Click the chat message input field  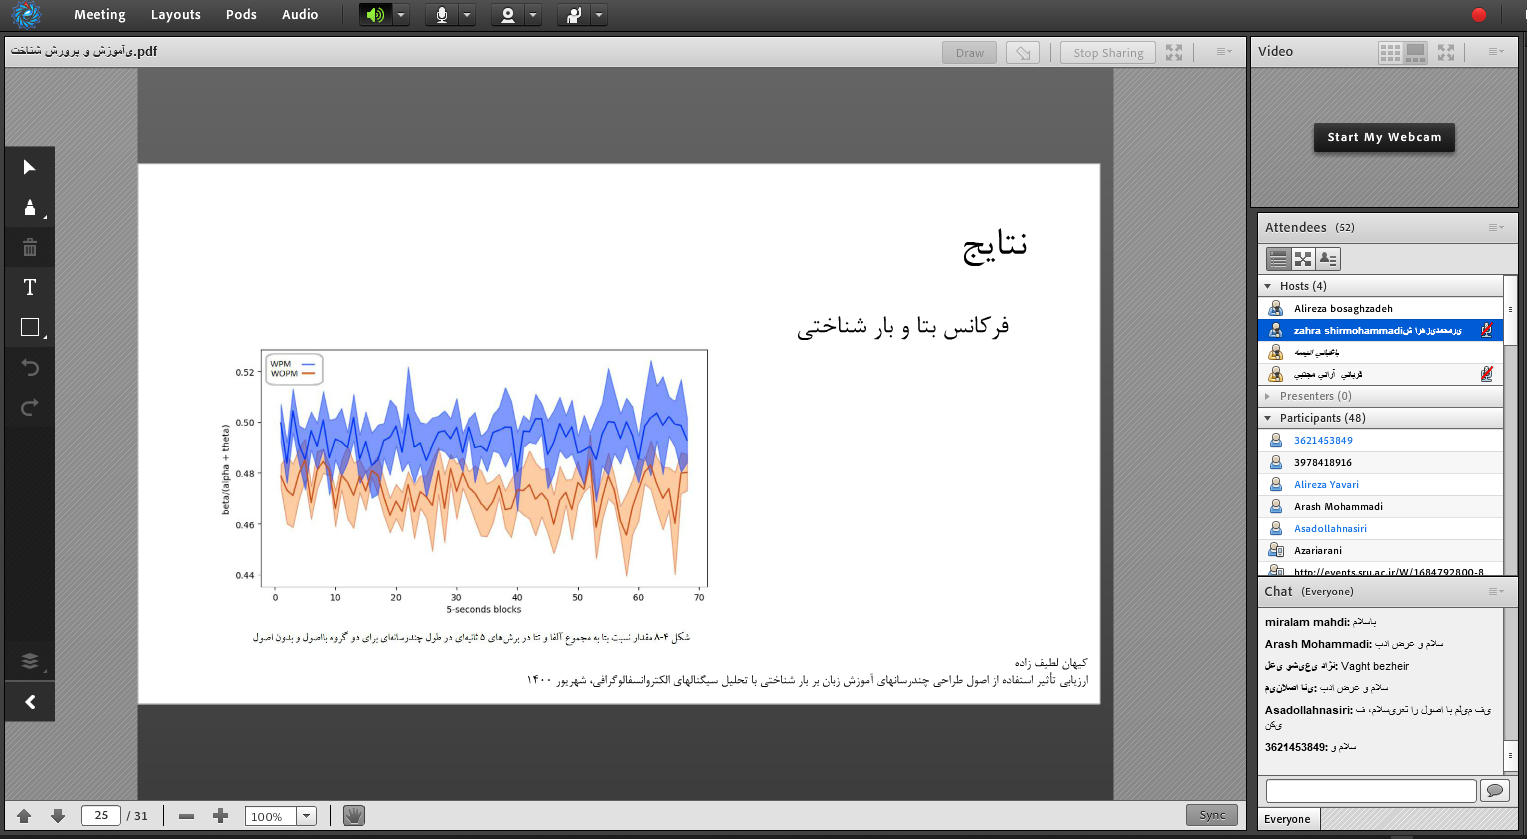[x=1370, y=791]
